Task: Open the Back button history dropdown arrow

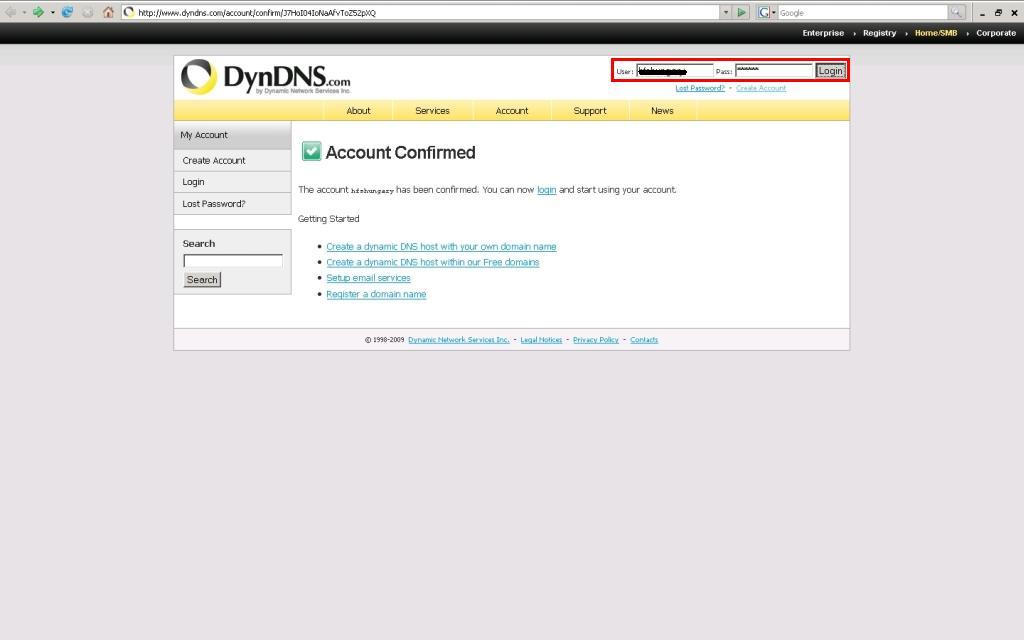Action: (x=24, y=12)
